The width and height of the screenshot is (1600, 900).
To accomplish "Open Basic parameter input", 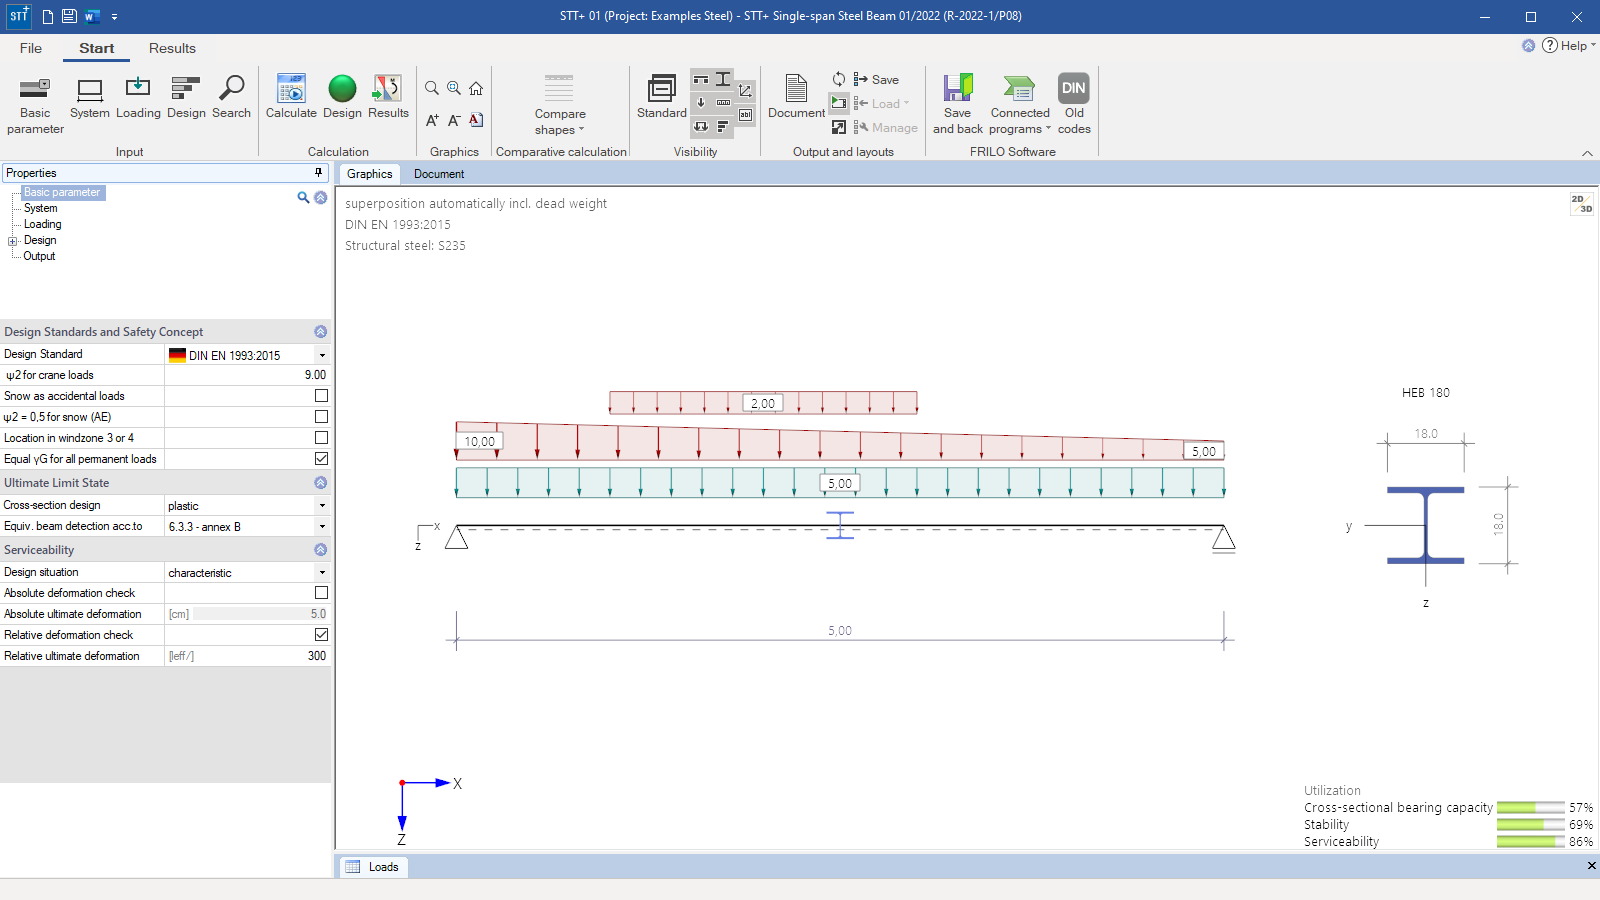I will tap(35, 105).
